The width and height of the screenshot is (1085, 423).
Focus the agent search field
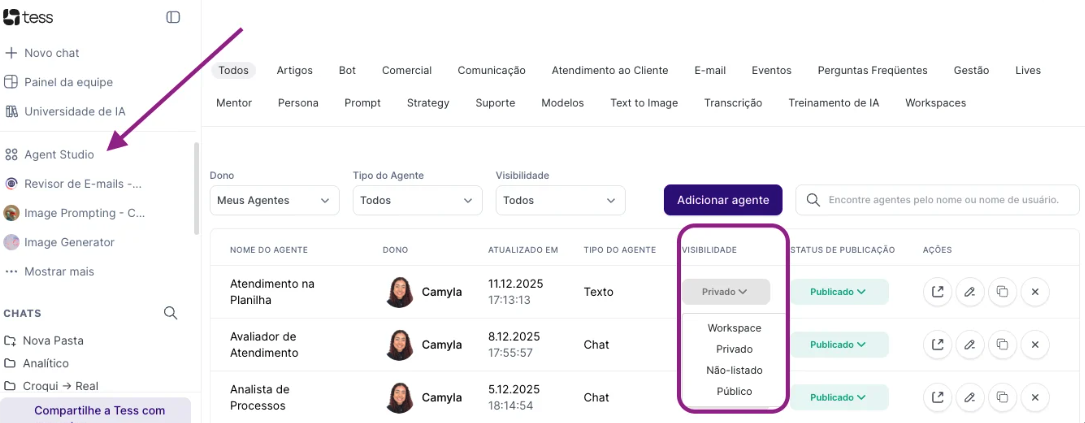(x=938, y=200)
